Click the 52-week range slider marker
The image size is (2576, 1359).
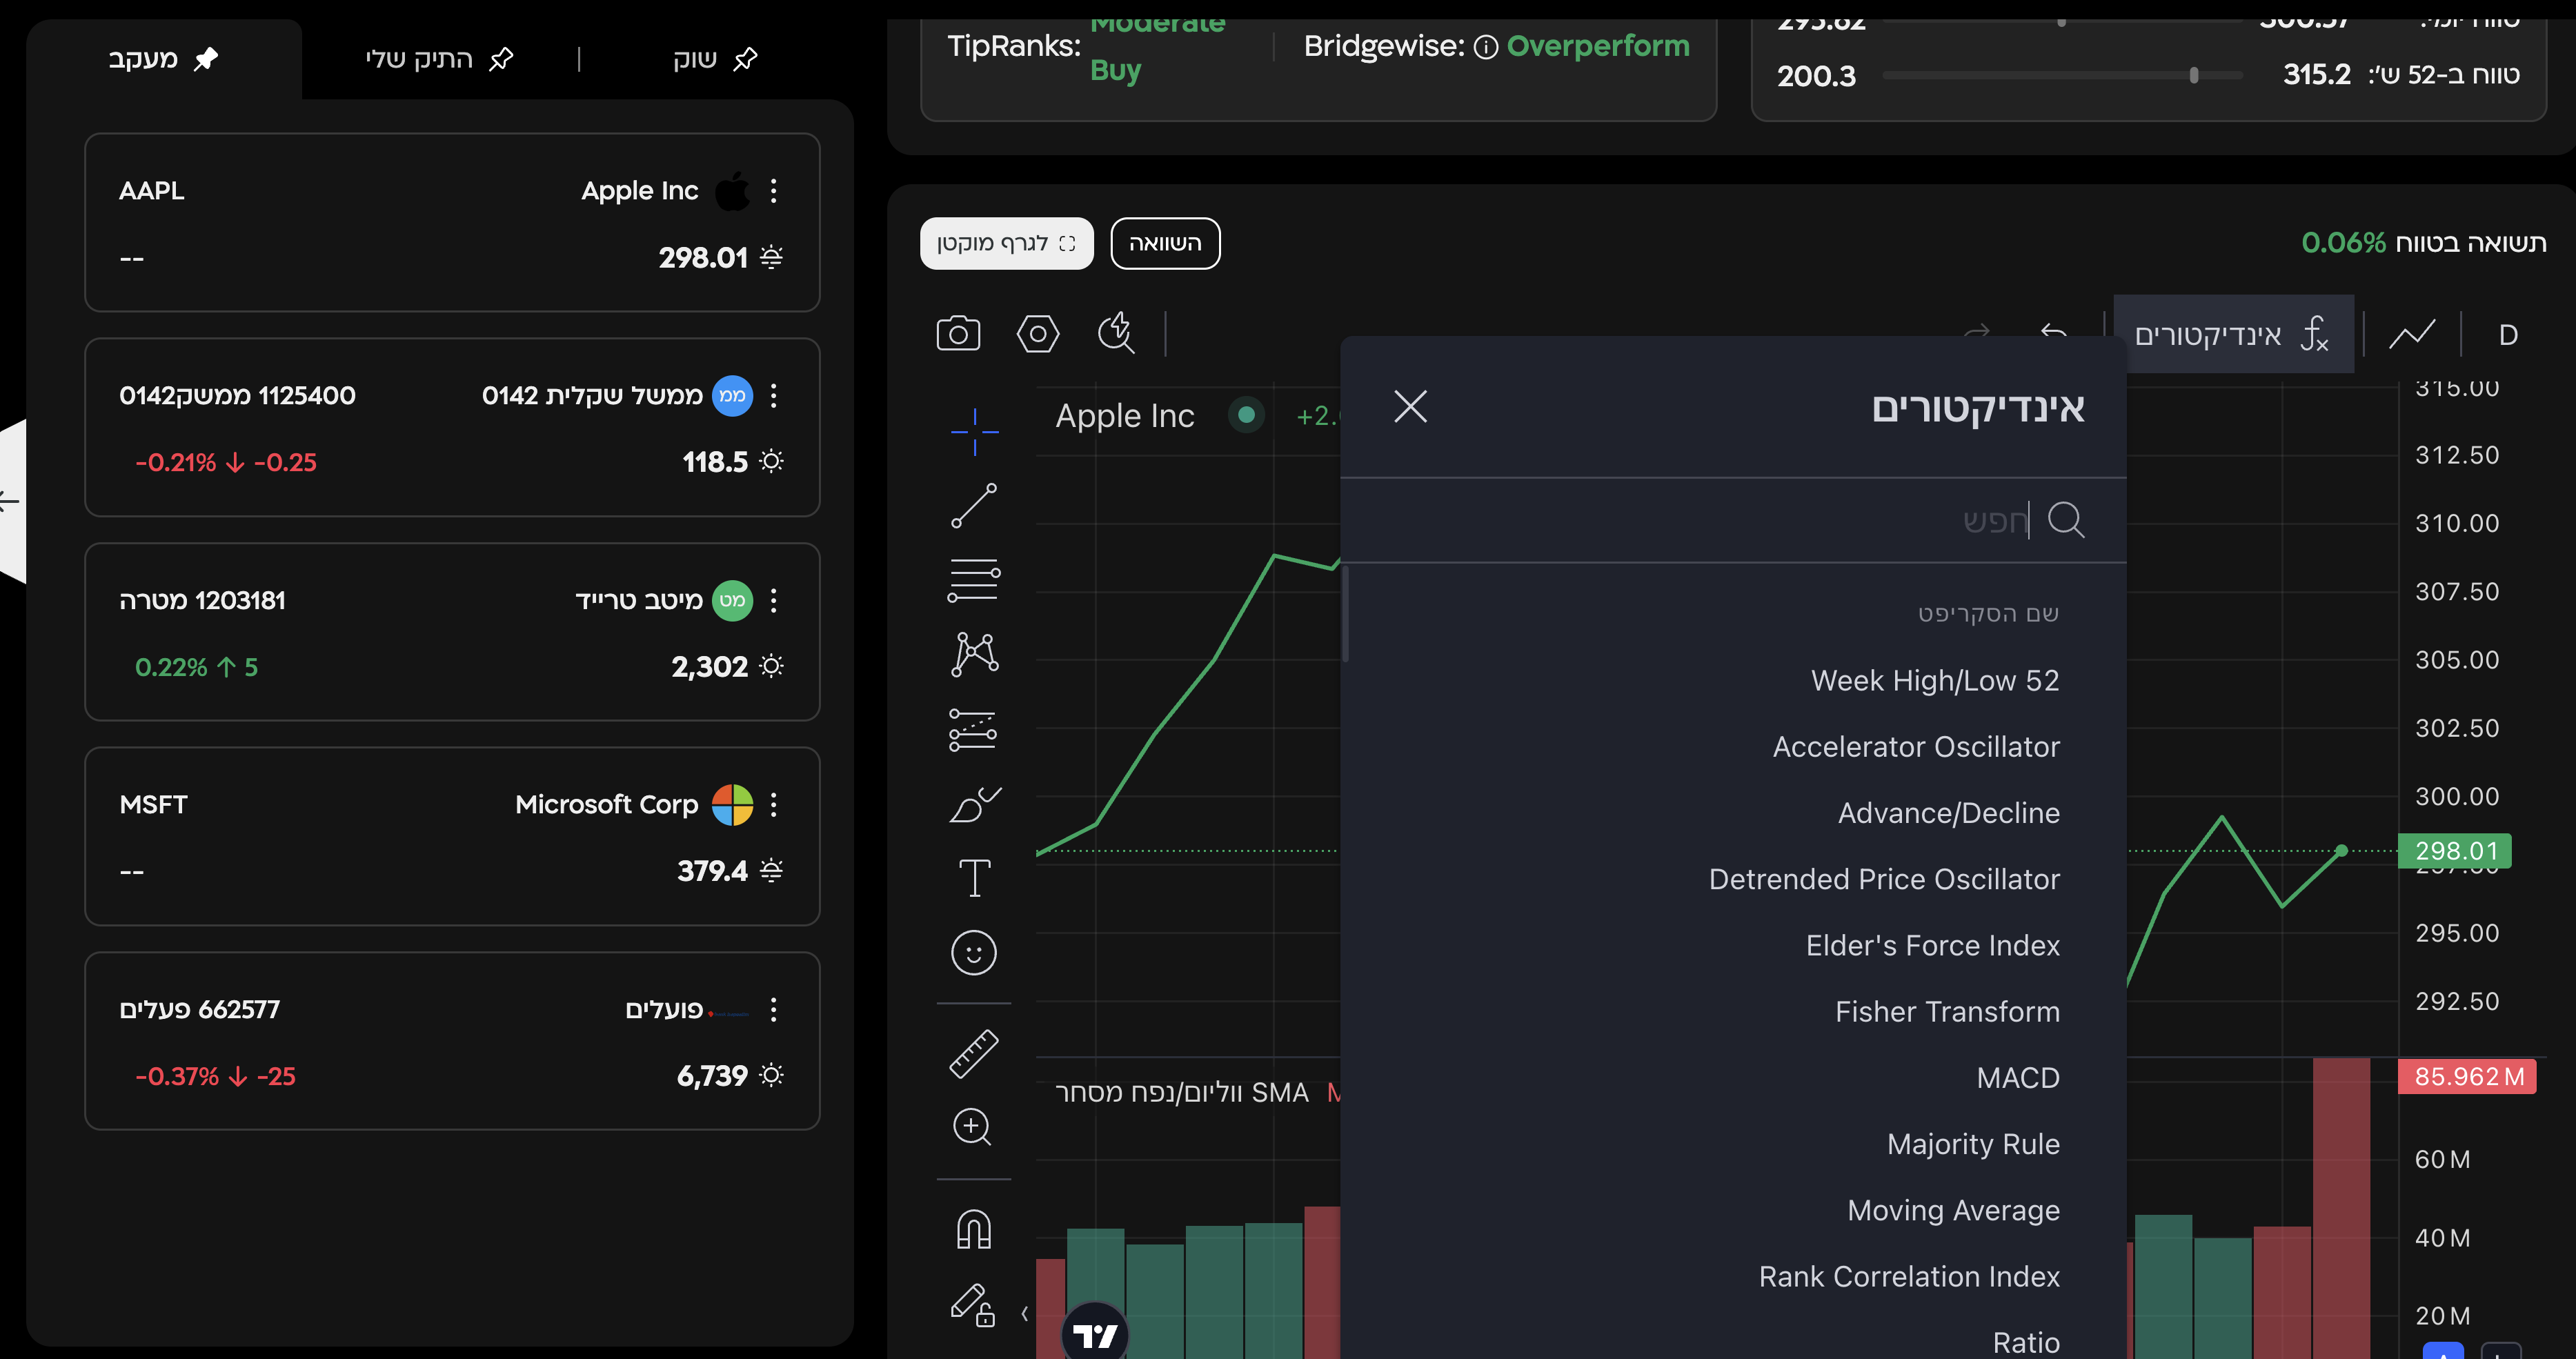[x=2194, y=75]
